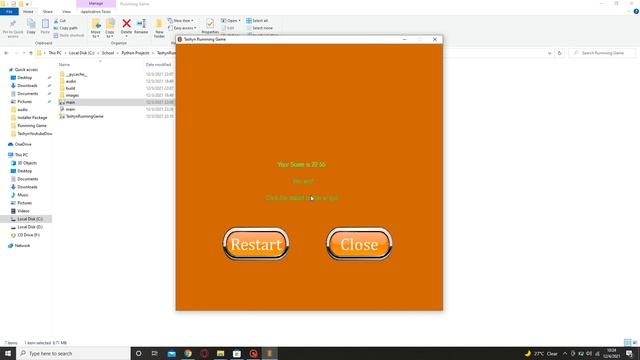Open the Application Tools tab
This screenshot has width=640, height=360.
coord(96,12)
